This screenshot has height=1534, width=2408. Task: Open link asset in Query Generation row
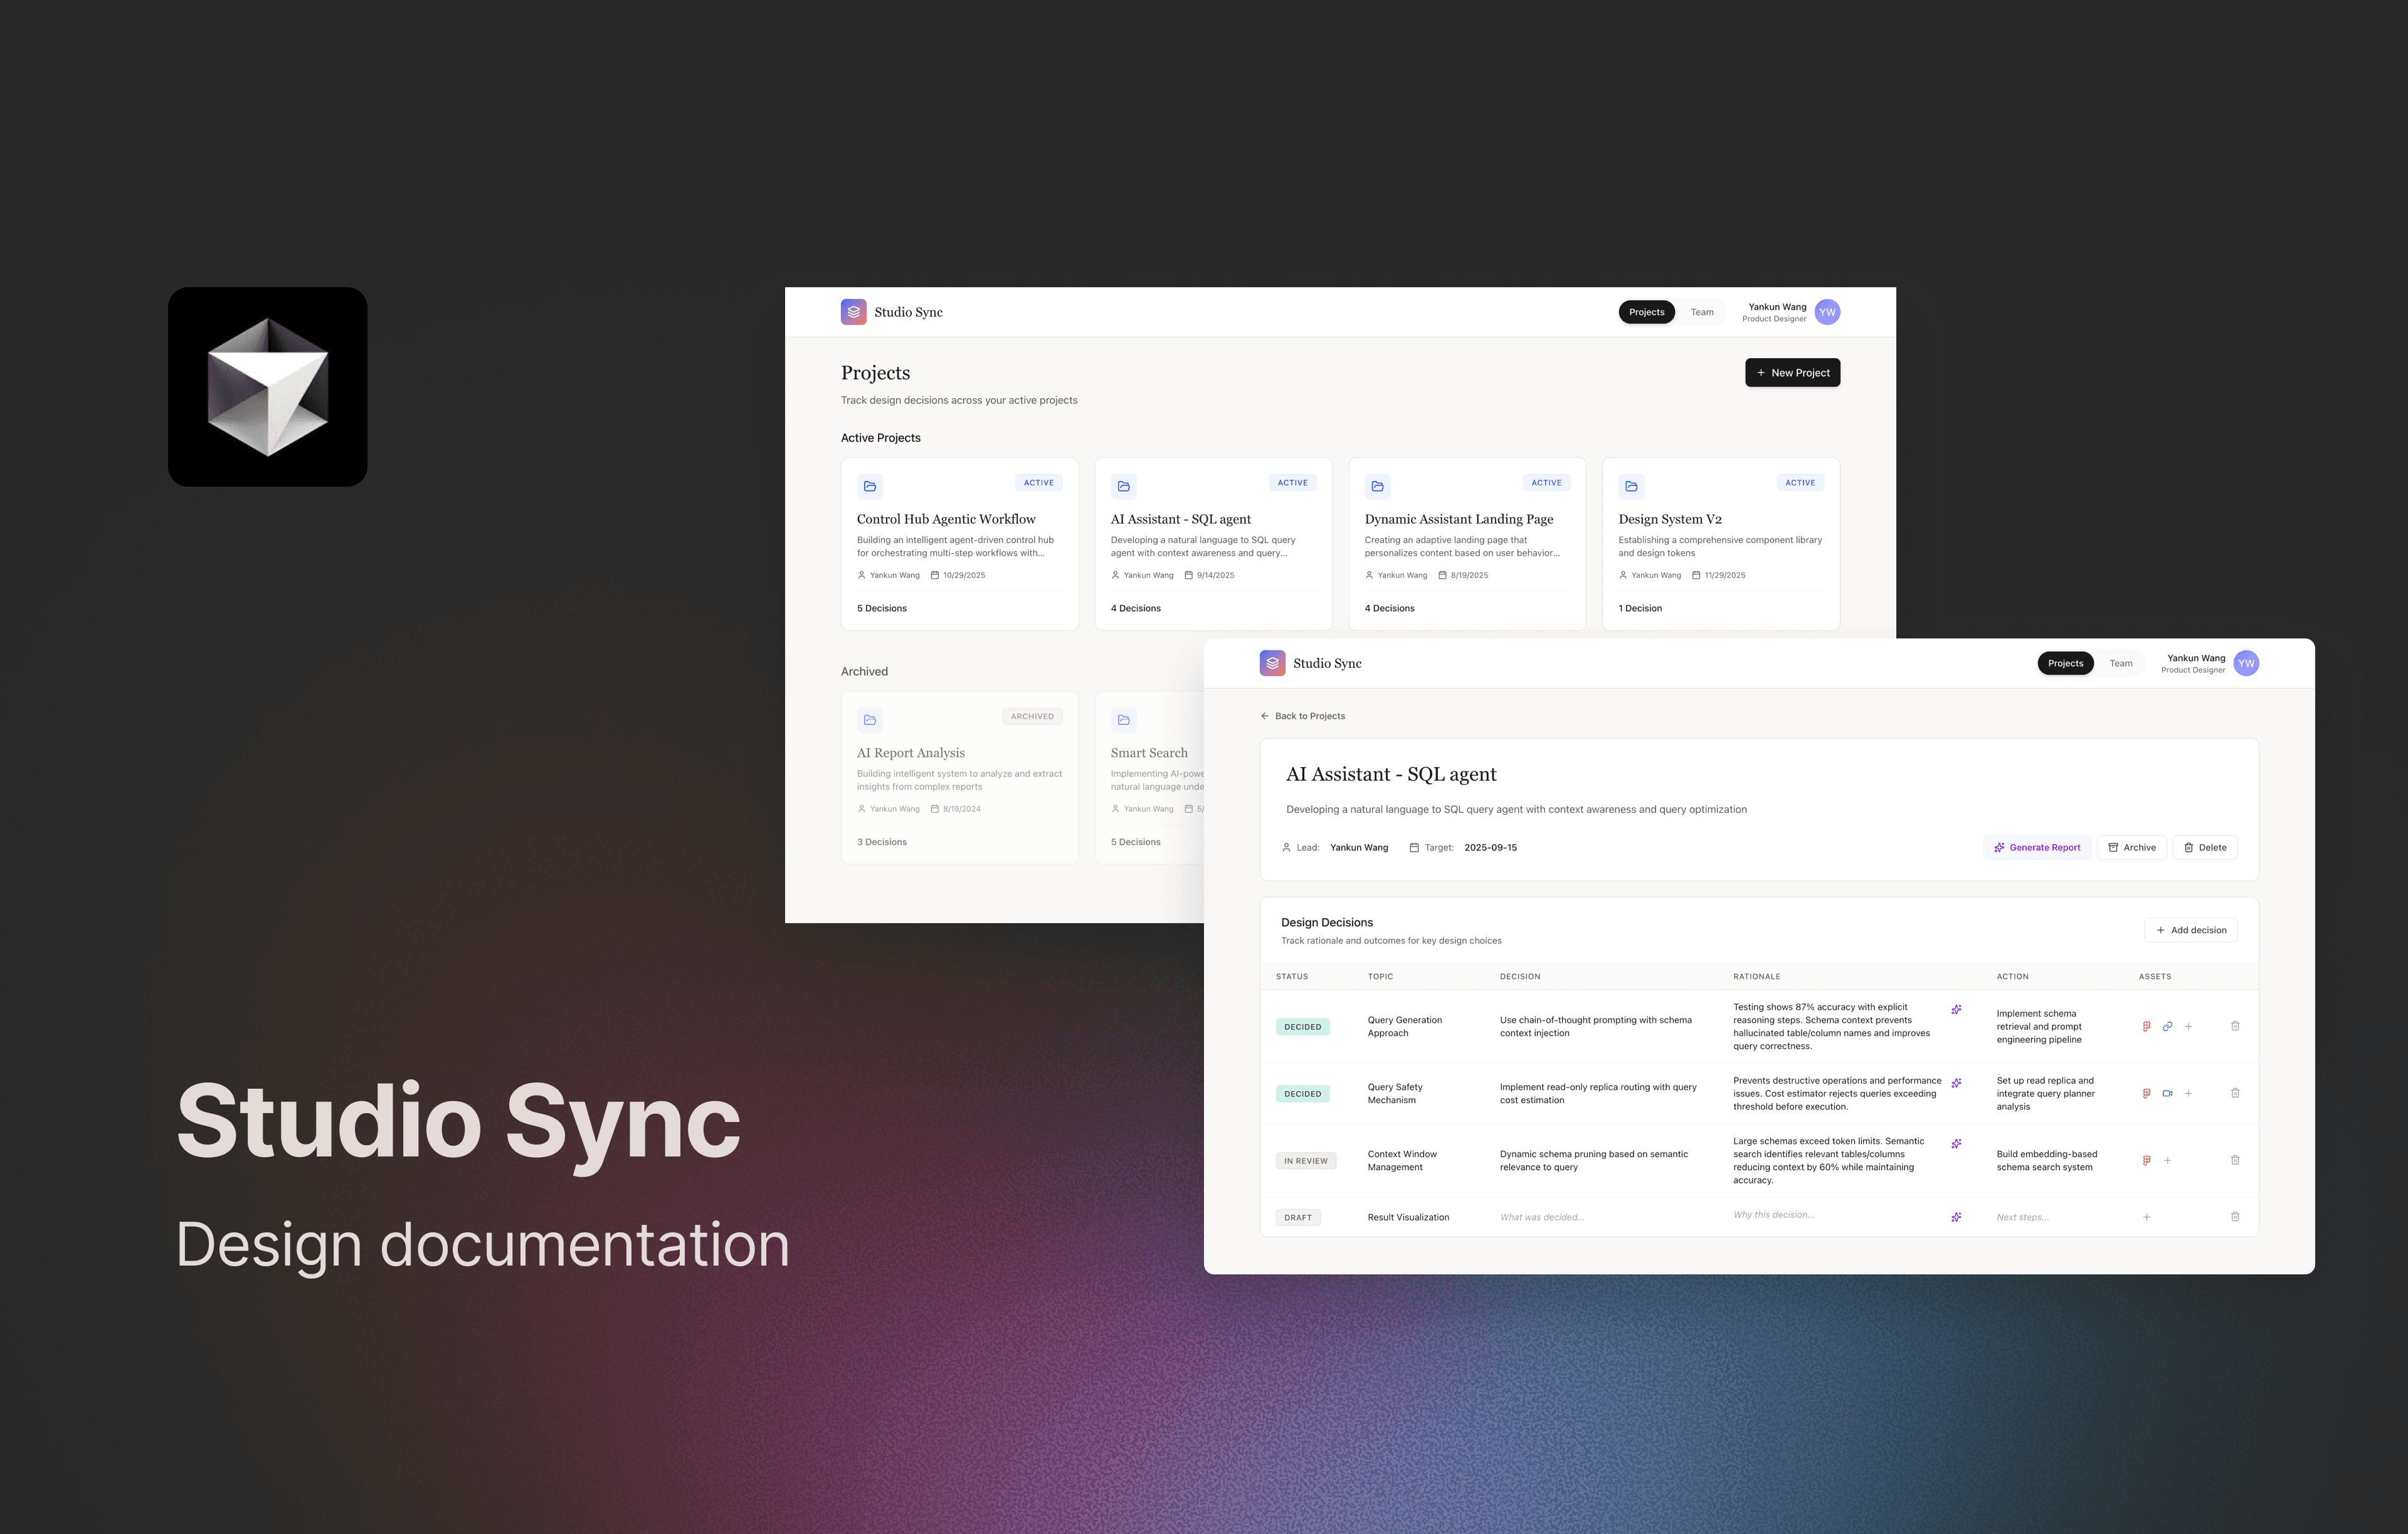point(2167,1026)
